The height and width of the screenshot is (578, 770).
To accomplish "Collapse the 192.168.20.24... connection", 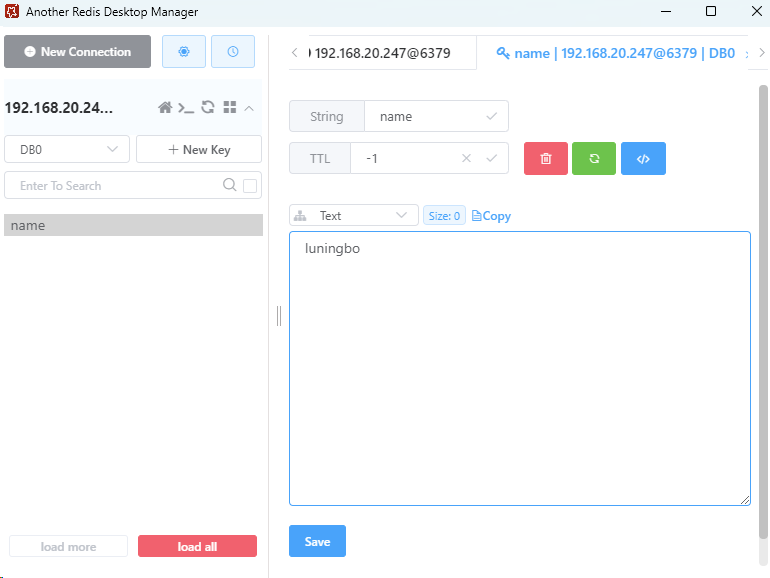I will pos(249,109).
